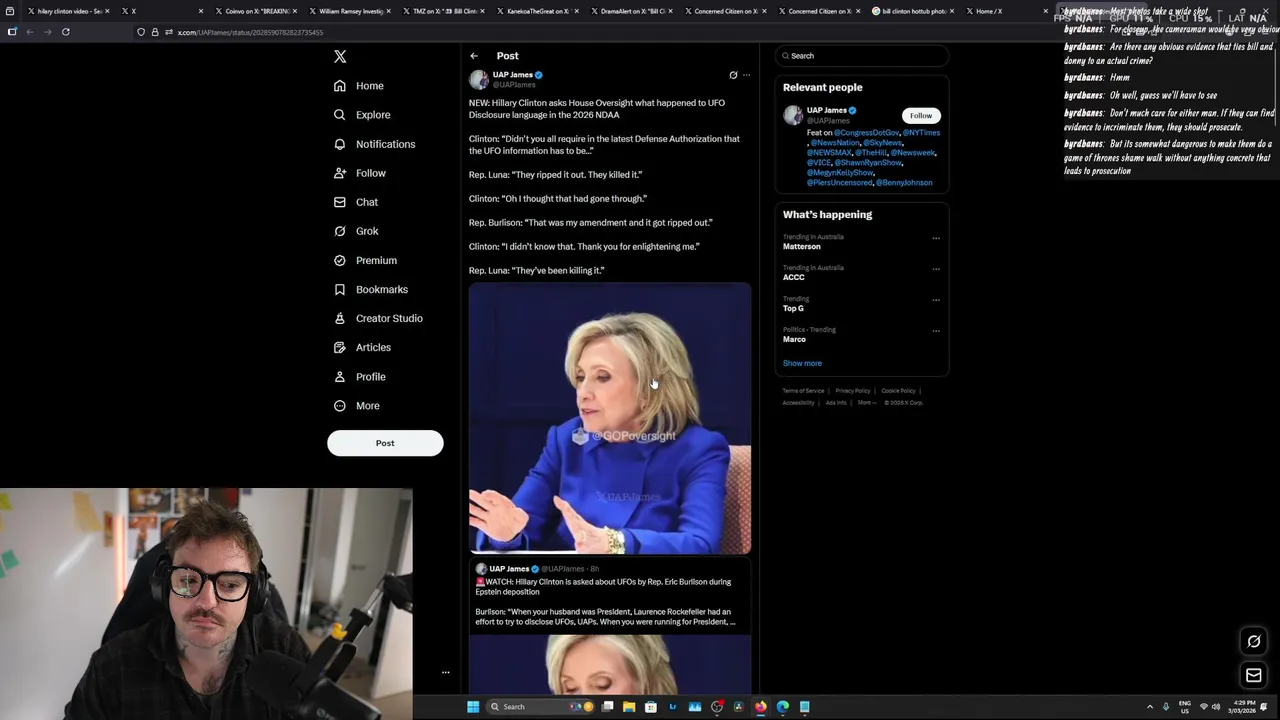The width and height of the screenshot is (1280, 720).
Task: Click the browser reload button
Action: point(66,32)
